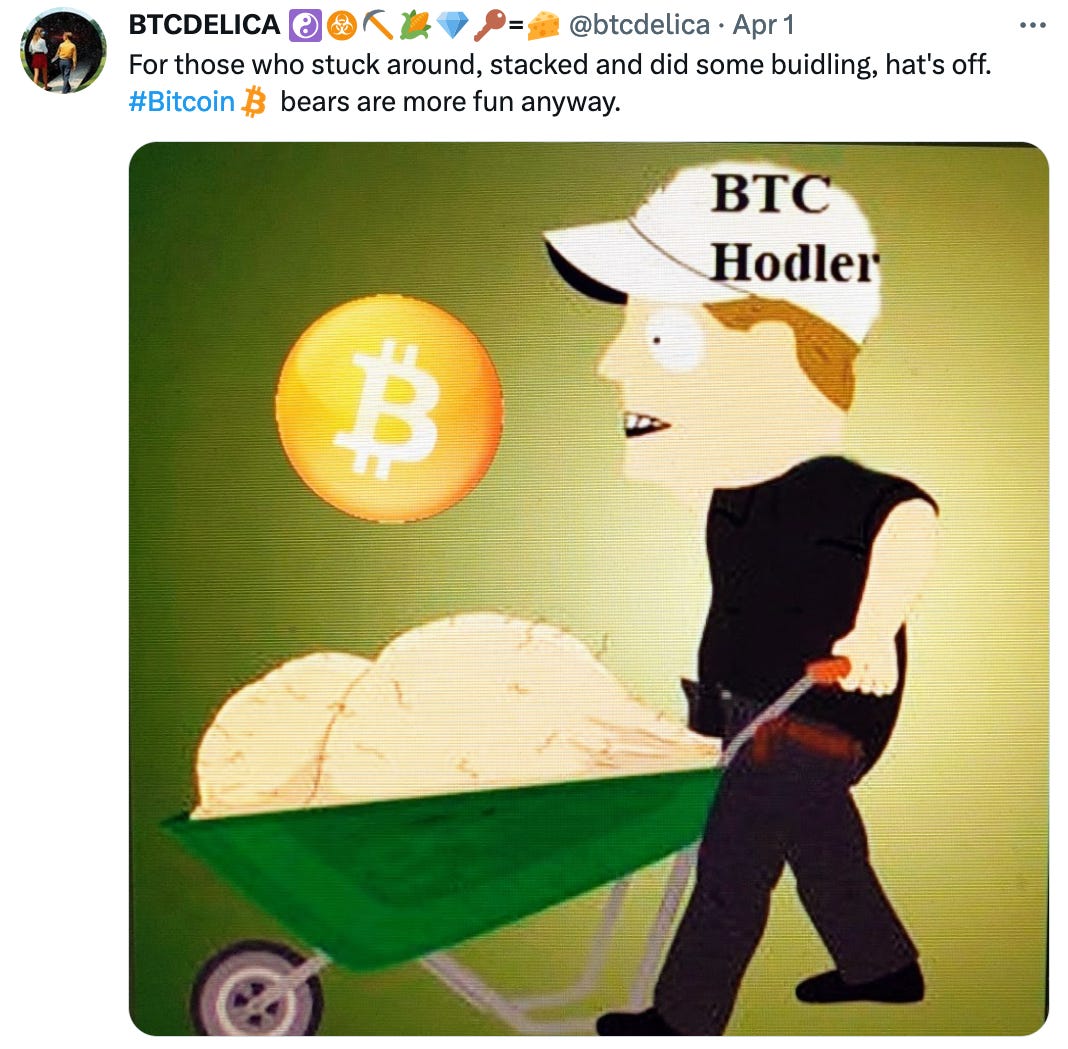The image size is (1068, 1049).
Task: Click the orange biohazard emoji in name
Action: point(341,26)
